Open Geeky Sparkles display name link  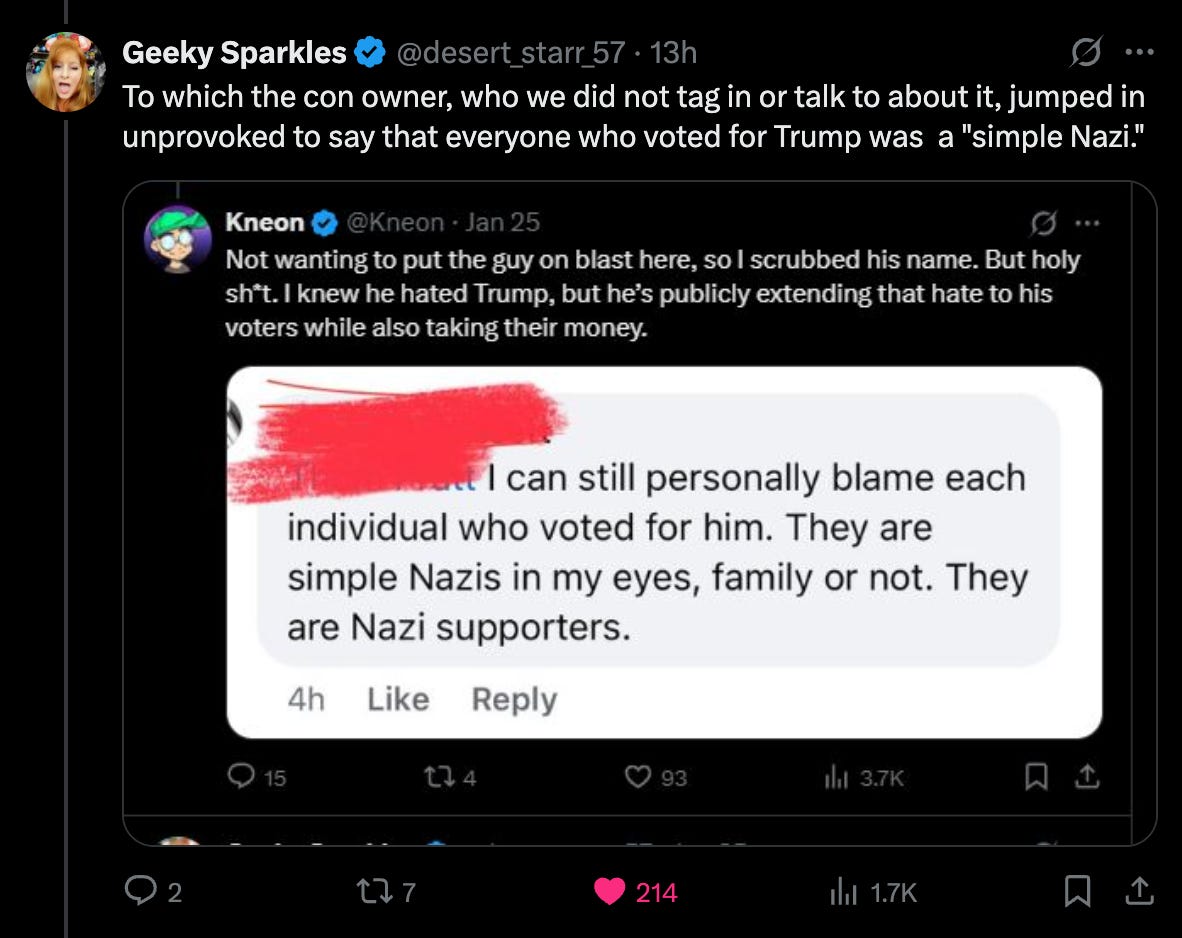[234, 53]
